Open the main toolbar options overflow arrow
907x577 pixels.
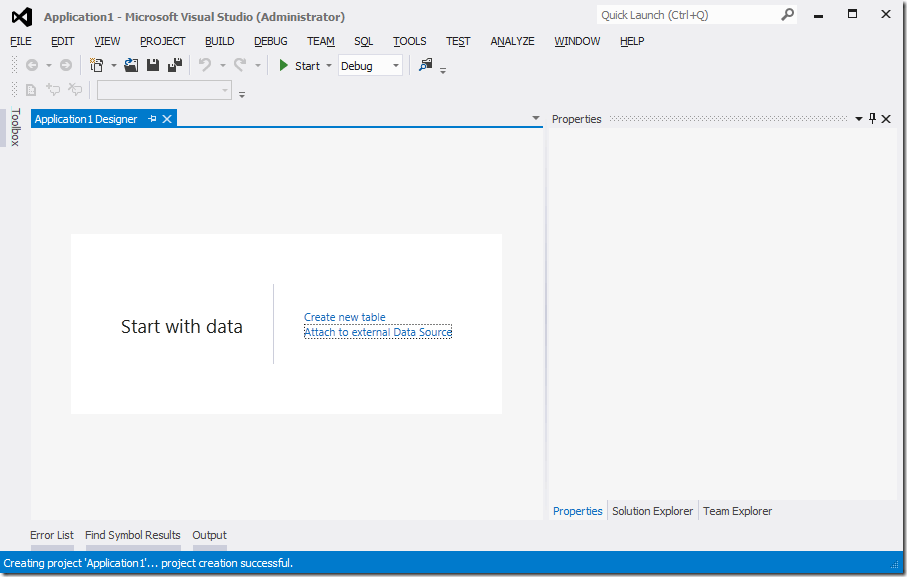click(x=443, y=71)
